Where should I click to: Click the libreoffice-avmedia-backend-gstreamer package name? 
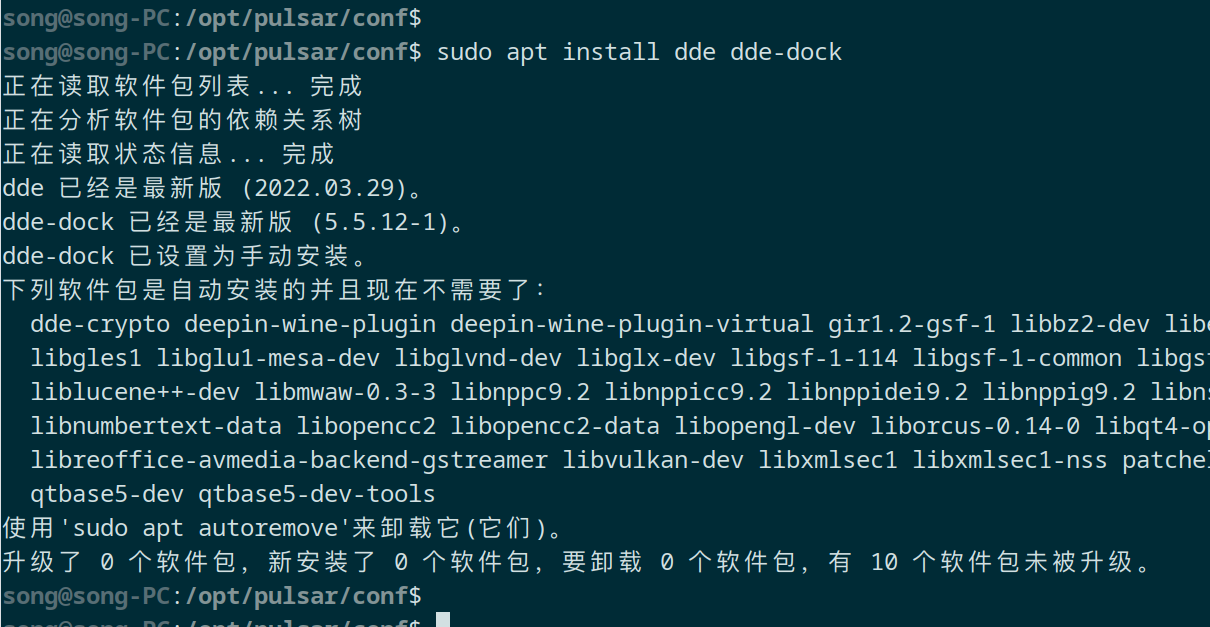coord(289,460)
